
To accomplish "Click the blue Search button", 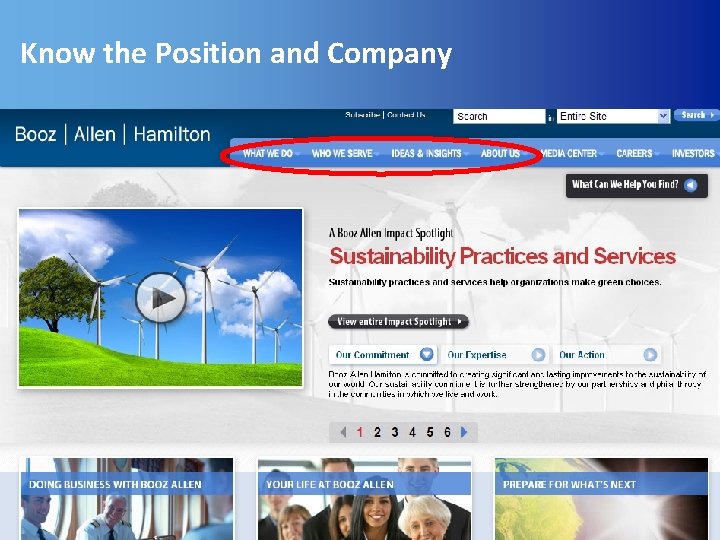I will tap(696, 115).
